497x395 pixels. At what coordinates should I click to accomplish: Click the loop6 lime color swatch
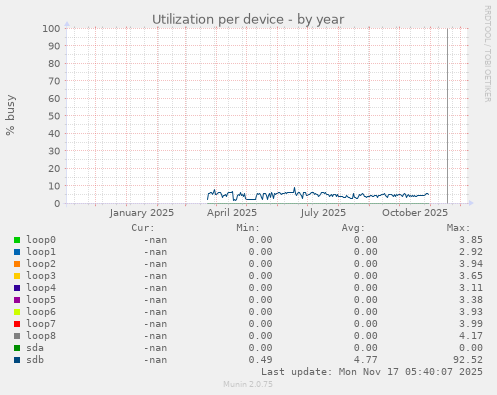pos(17,312)
